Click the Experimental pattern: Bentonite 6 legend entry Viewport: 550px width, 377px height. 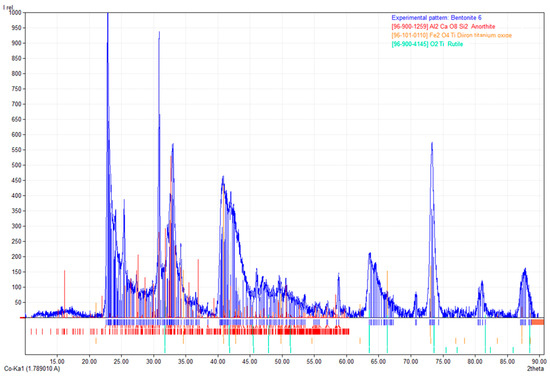click(x=436, y=18)
